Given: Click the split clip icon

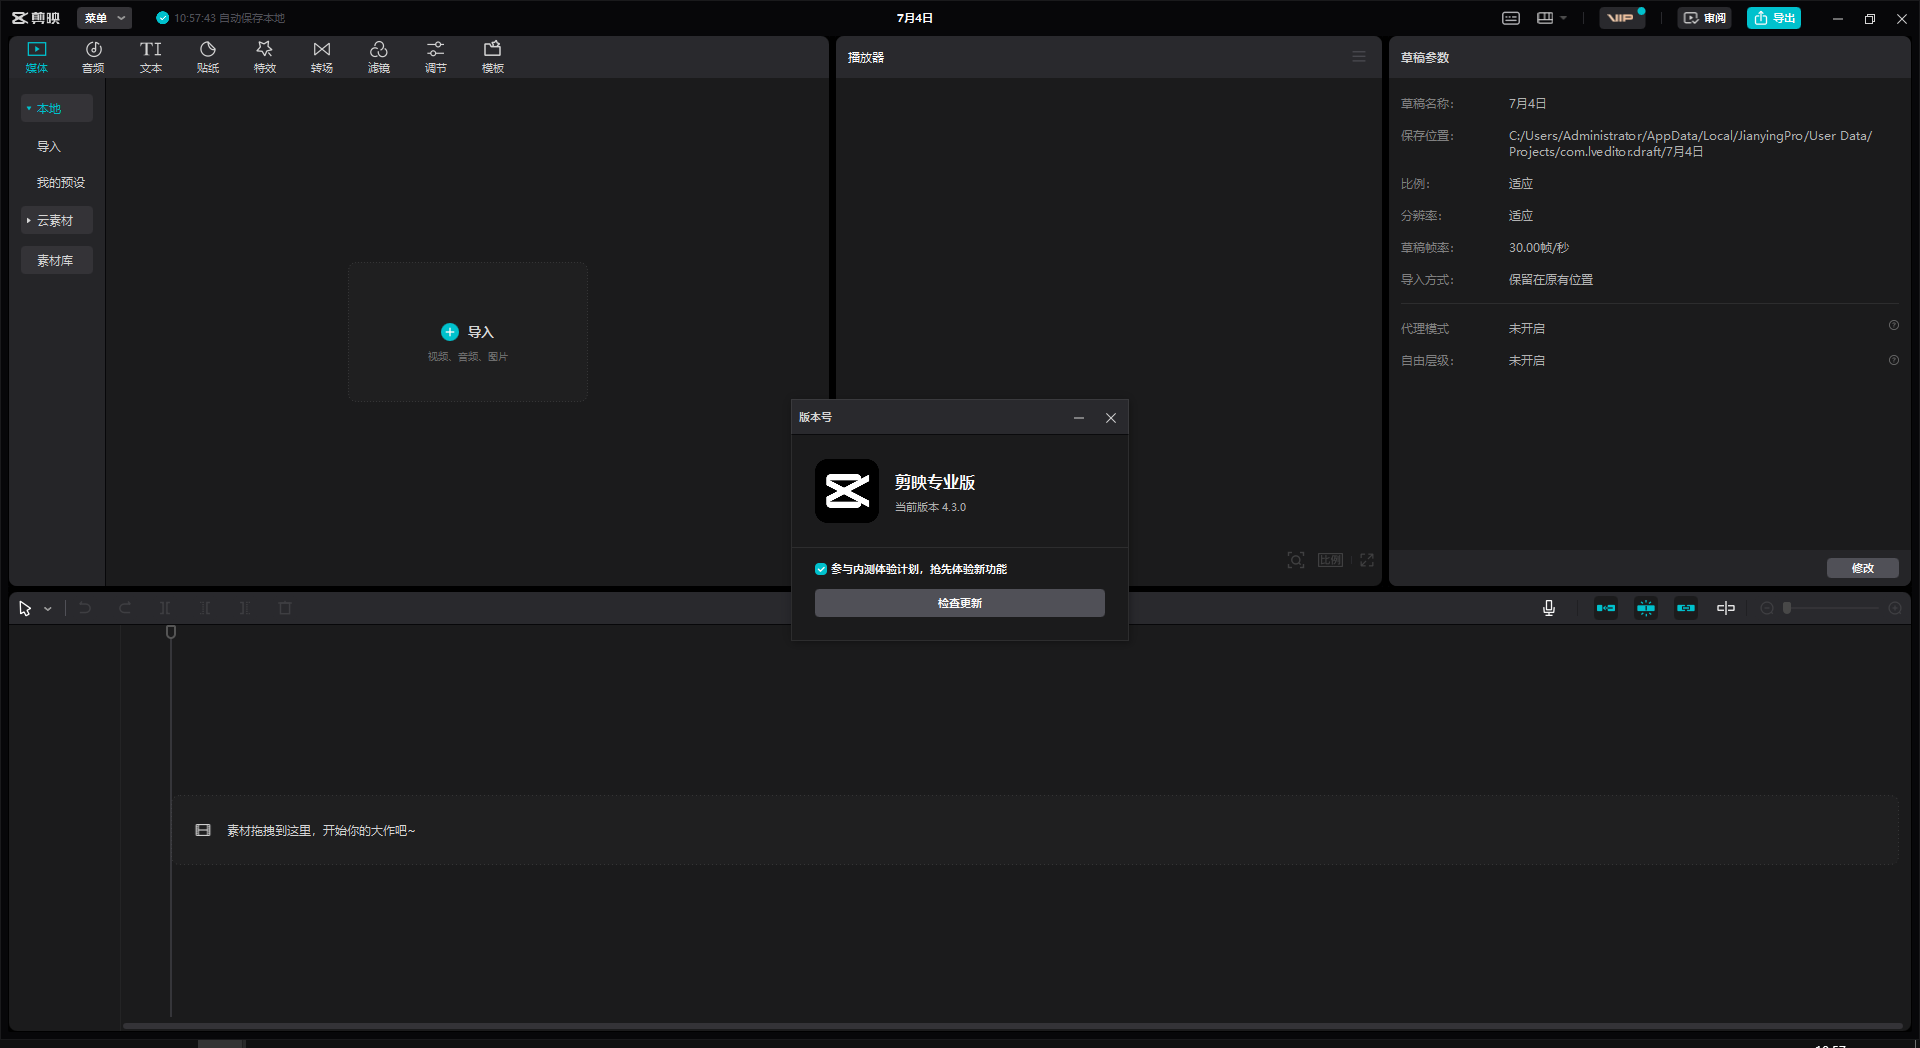Looking at the screenshot, I should 166,608.
